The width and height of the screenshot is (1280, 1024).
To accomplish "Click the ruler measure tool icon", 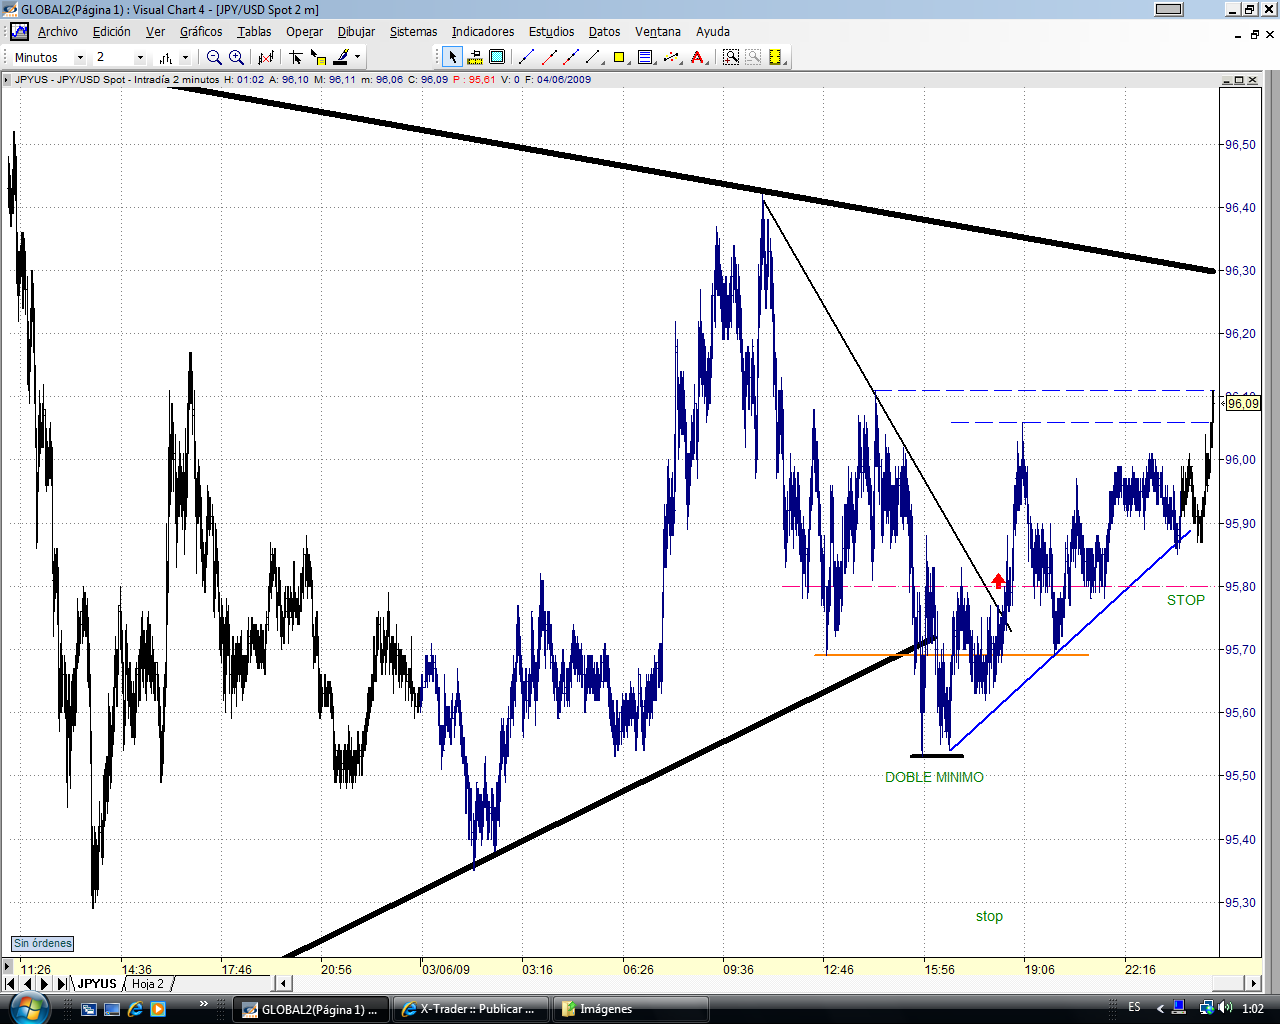I will [x=475, y=58].
